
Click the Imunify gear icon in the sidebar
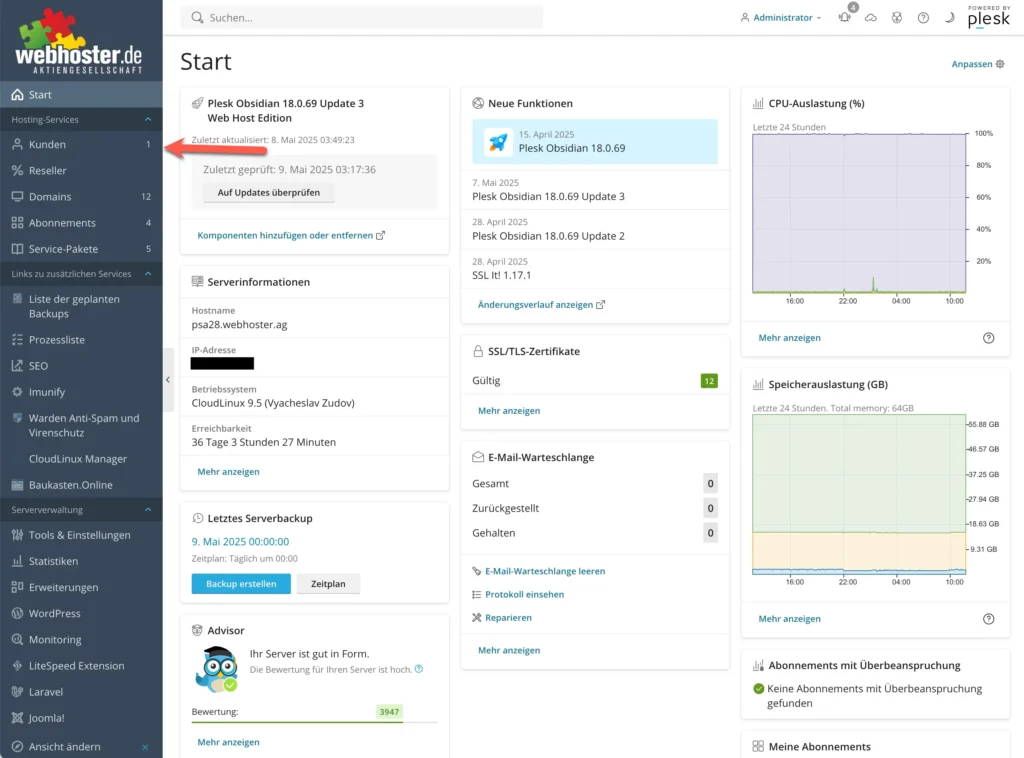(x=17, y=392)
